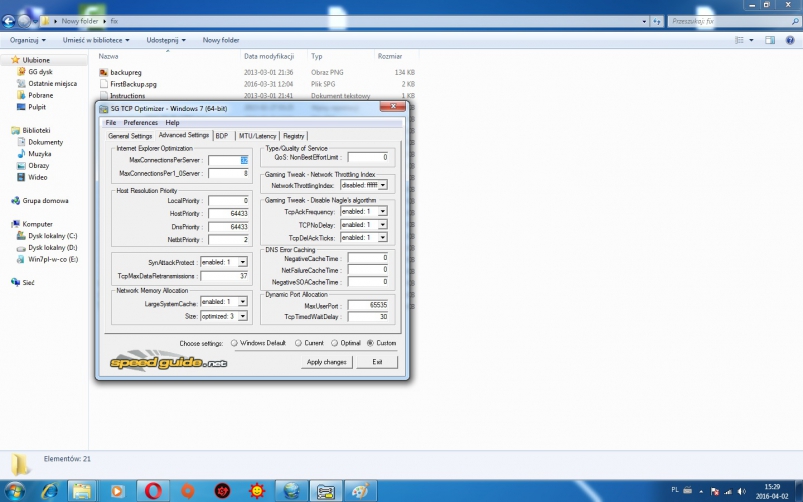Open Opera browser from taskbar
Viewport: 803px width, 502px height.
(153, 490)
